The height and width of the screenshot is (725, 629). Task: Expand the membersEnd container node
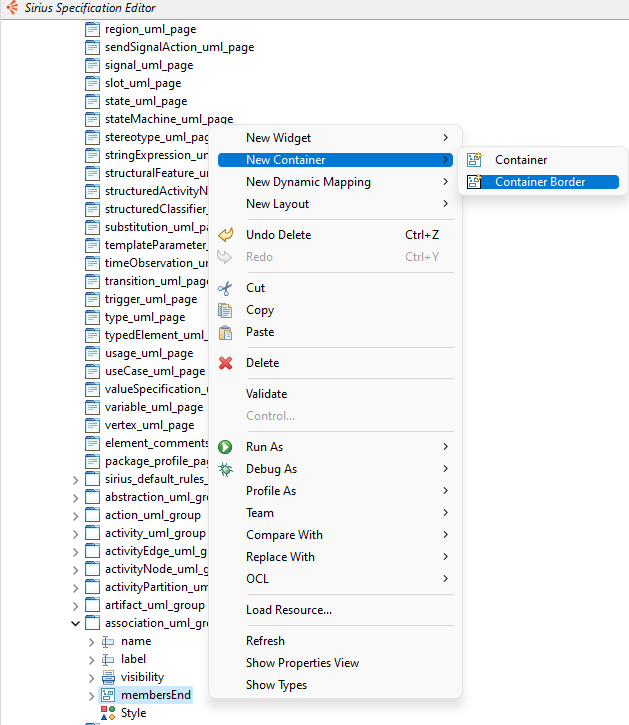click(x=91, y=696)
